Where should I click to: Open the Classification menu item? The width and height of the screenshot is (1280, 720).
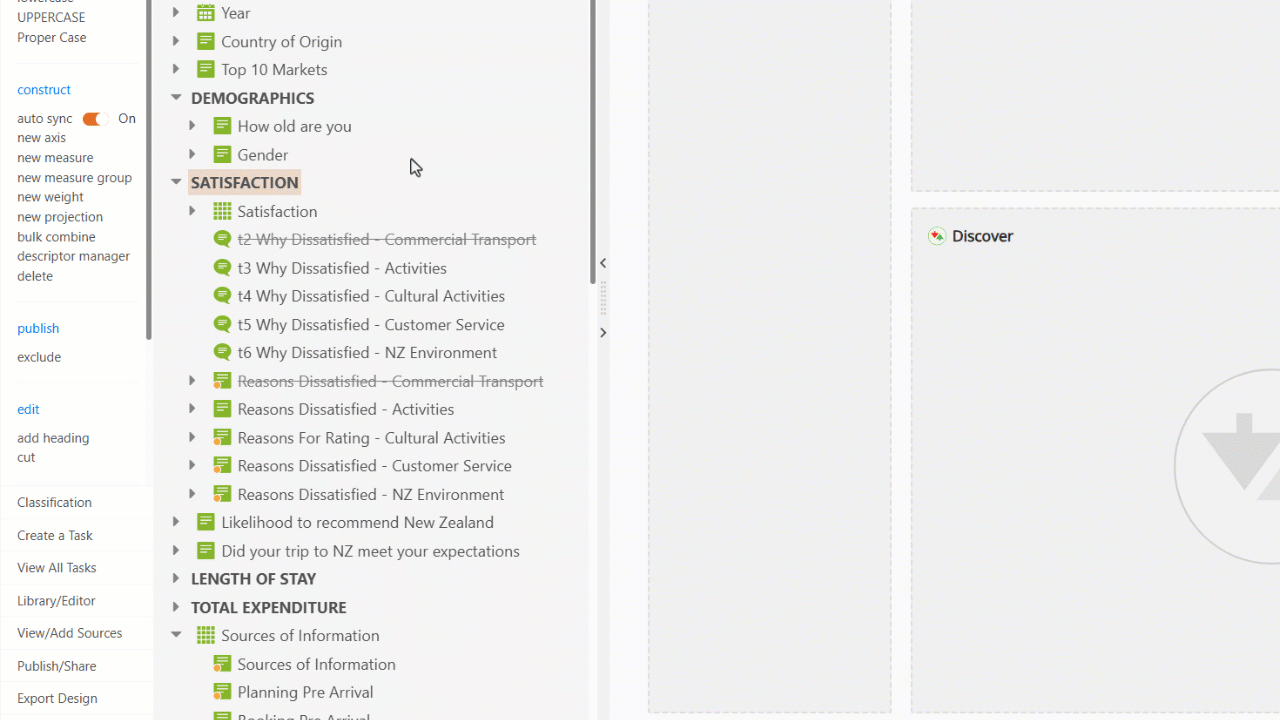tap(54, 503)
